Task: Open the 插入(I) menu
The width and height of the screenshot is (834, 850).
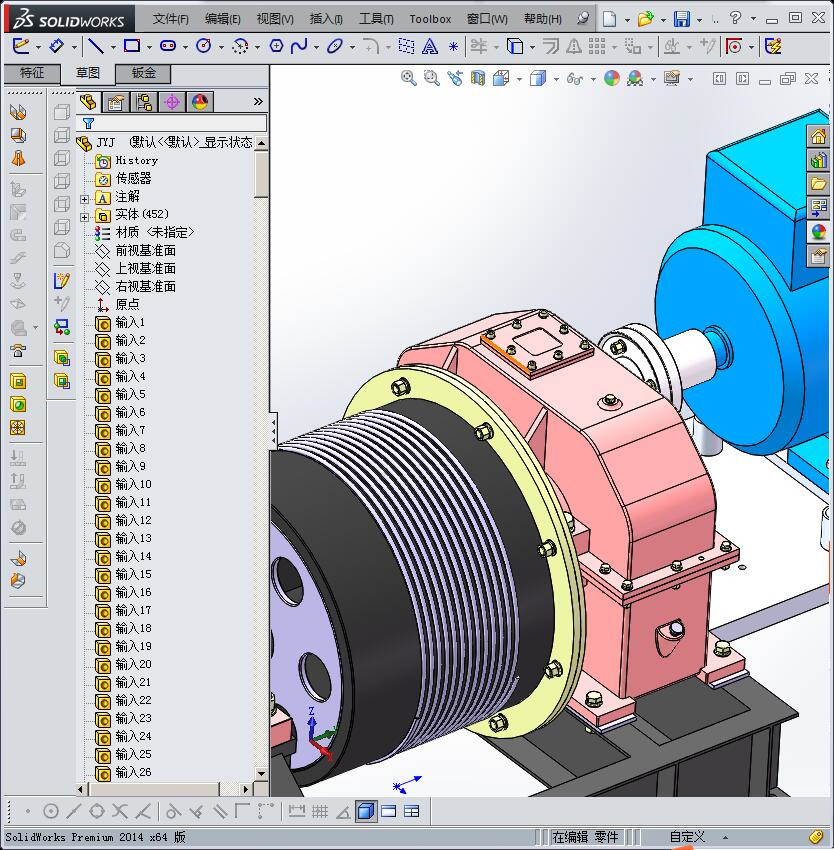Action: pyautogui.click(x=326, y=19)
